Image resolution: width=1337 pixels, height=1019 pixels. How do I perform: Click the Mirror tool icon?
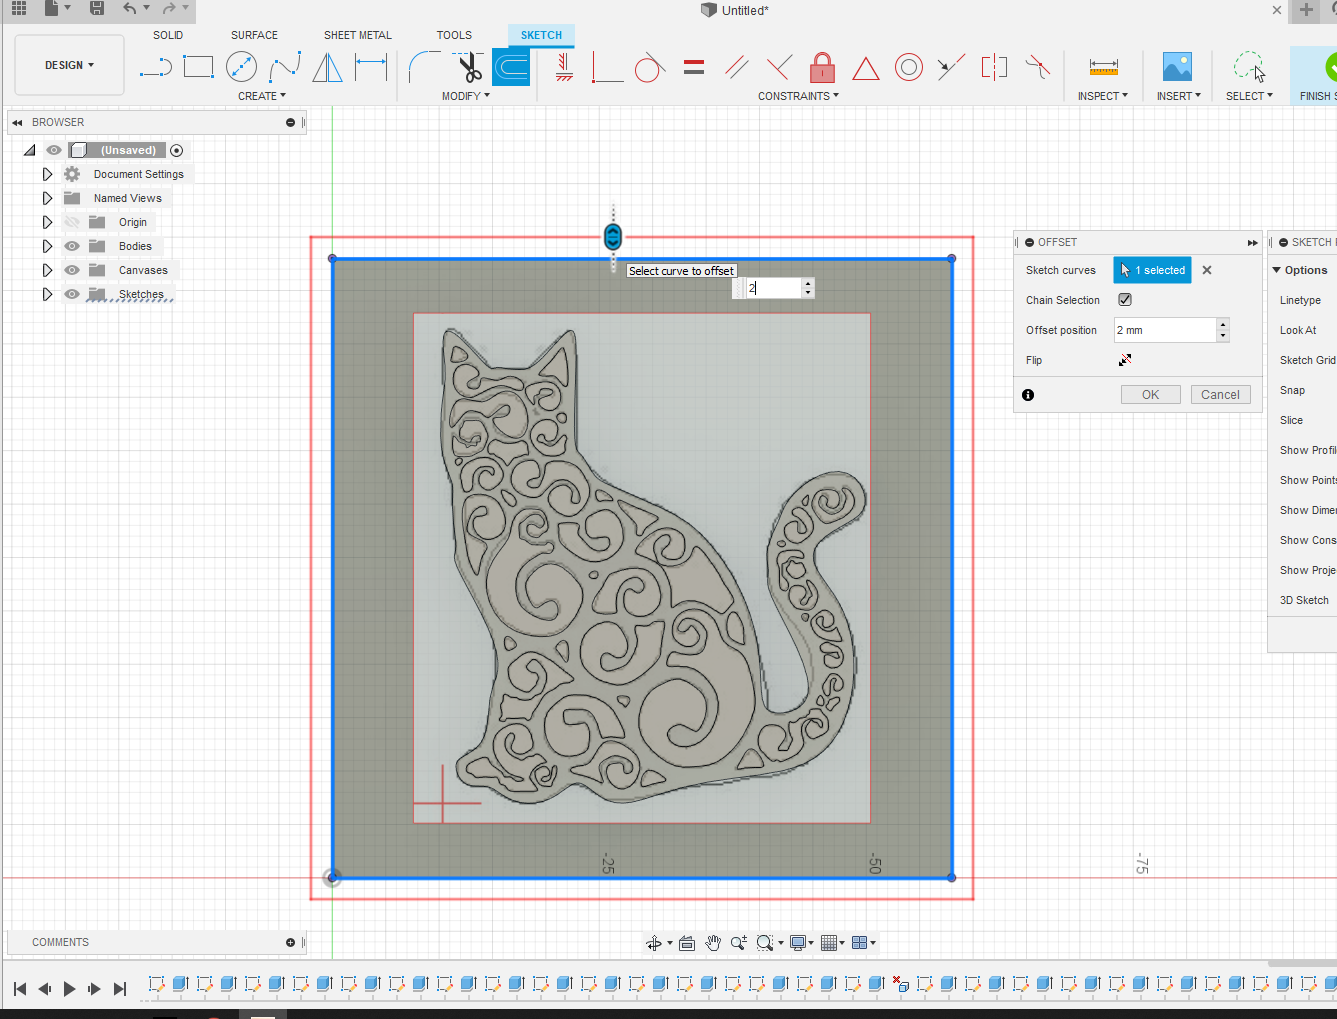(327, 67)
